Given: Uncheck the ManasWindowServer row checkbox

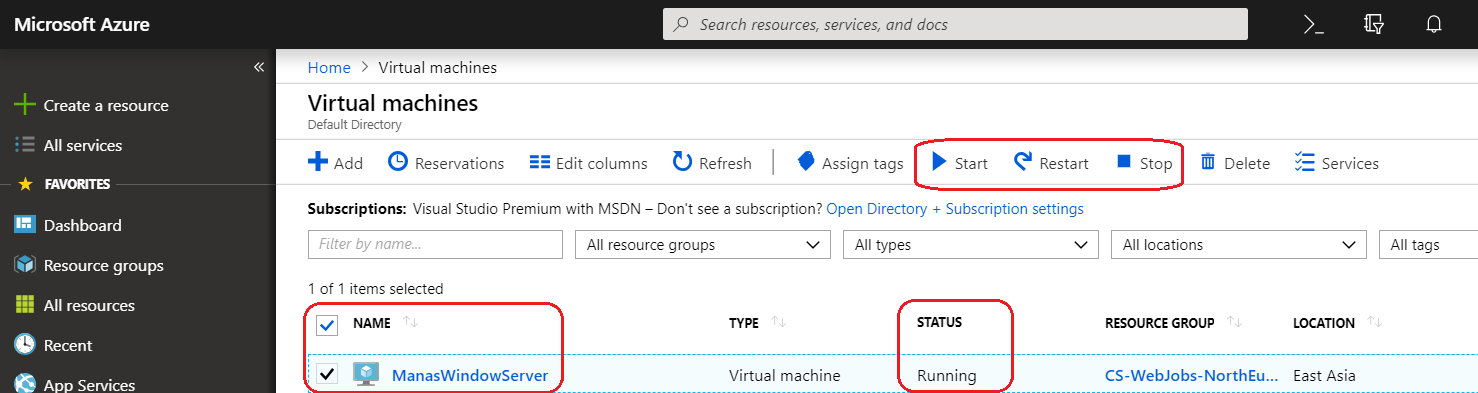Looking at the screenshot, I should pyautogui.click(x=327, y=374).
